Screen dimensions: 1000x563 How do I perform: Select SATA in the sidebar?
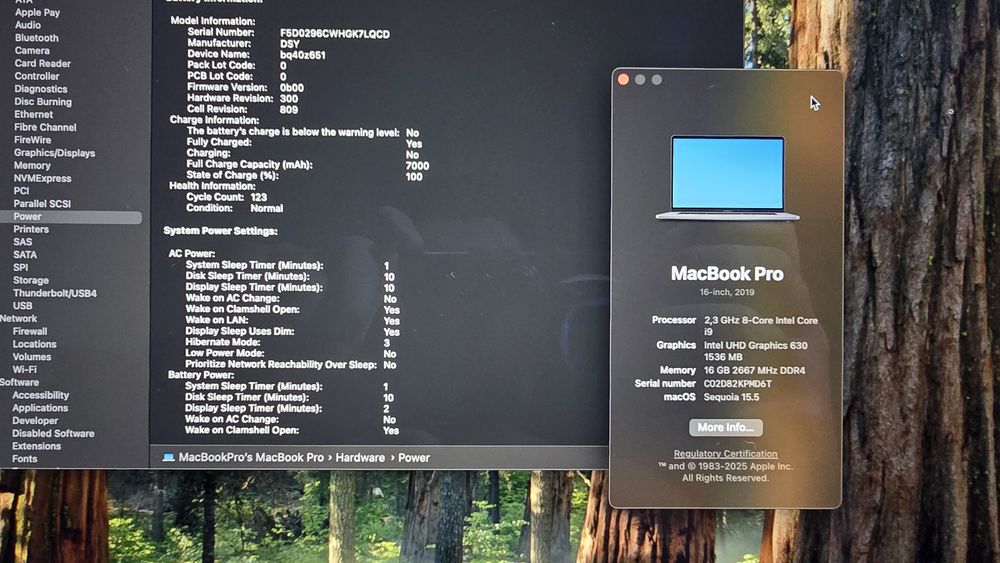coord(24,254)
